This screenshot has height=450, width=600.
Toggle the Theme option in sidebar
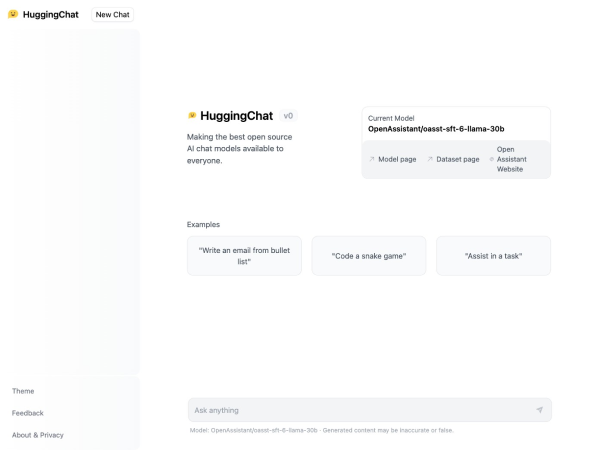pyautogui.click(x=23, y=391)
